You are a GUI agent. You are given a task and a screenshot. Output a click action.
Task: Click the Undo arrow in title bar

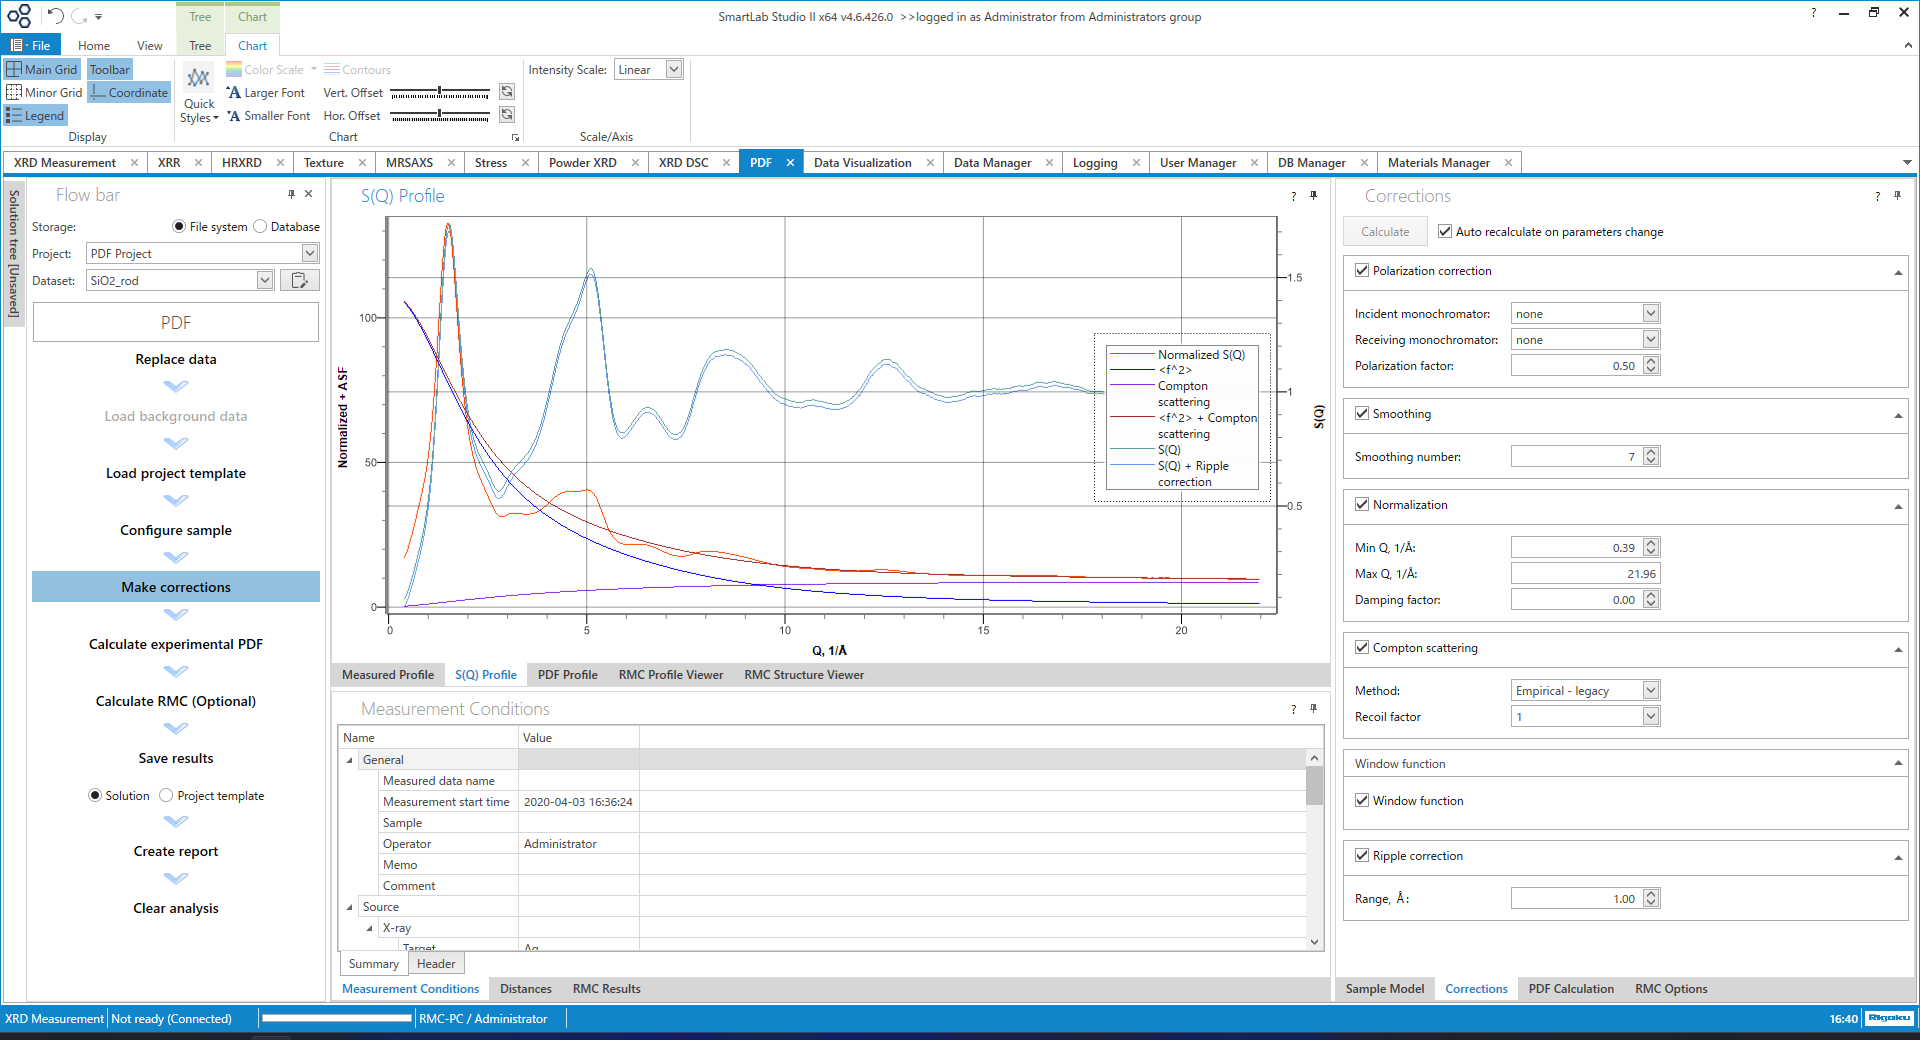pyautogui.click(x=55, y=16)
